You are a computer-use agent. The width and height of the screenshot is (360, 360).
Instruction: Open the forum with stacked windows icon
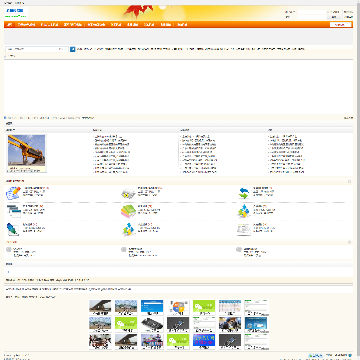[x=14, y=211]
